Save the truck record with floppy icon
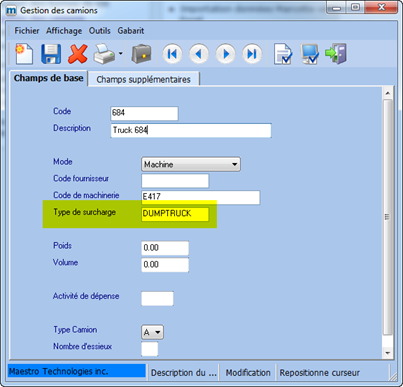Screen dimensions: 403x387 coord(51,54)
